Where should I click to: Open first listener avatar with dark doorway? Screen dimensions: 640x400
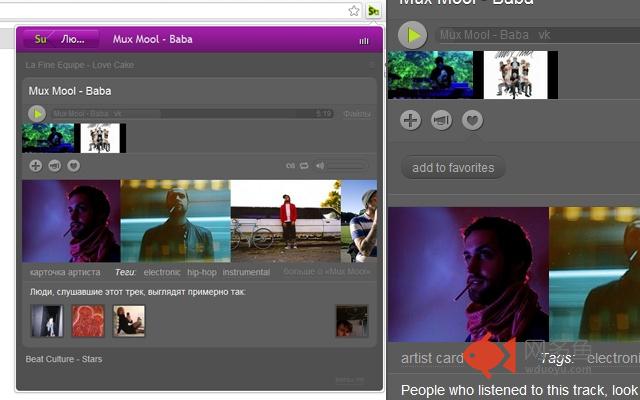pos(47,321)
